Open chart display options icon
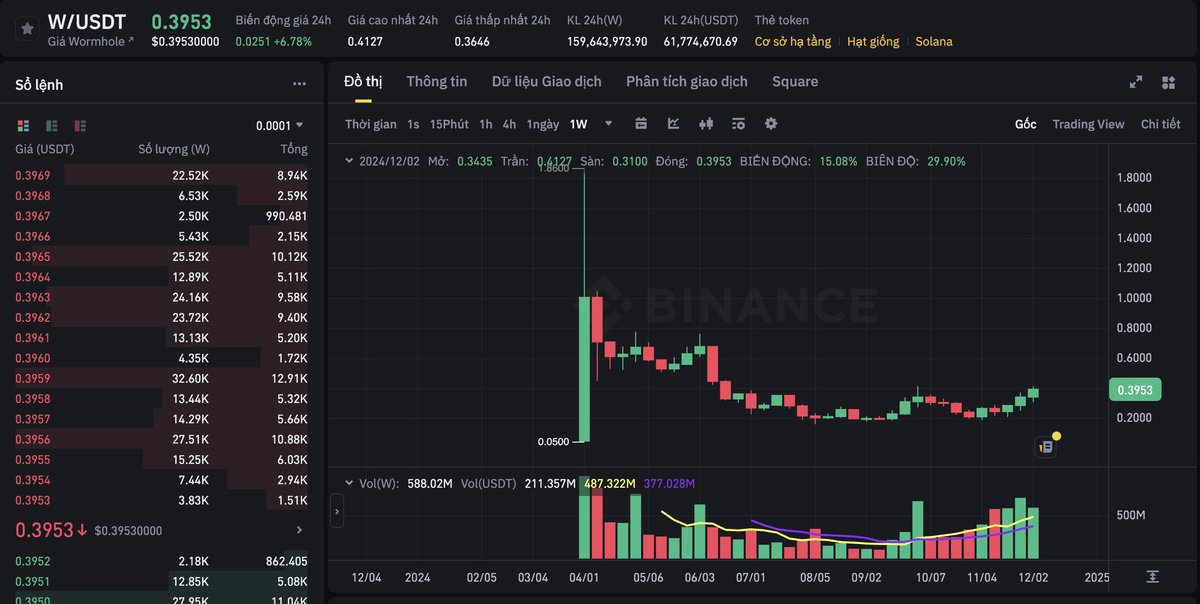The image size is (1200, 604). [x=739, y=124]
